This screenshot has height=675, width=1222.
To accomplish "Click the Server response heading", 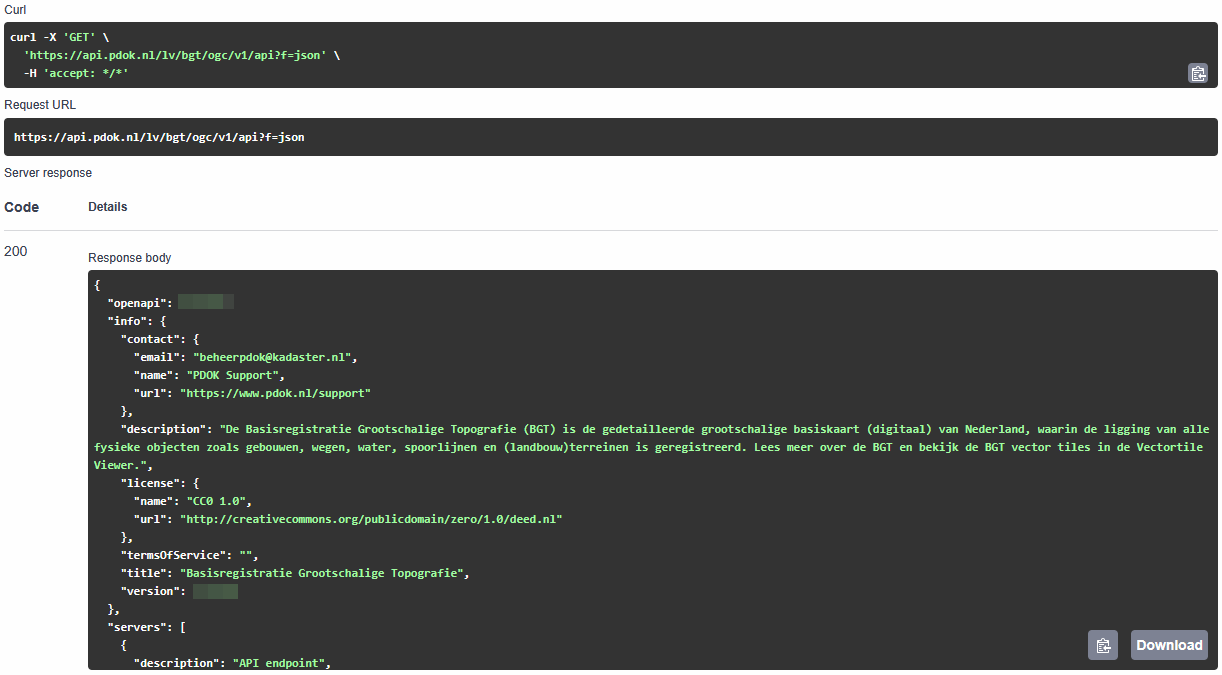I will [48, 172].
